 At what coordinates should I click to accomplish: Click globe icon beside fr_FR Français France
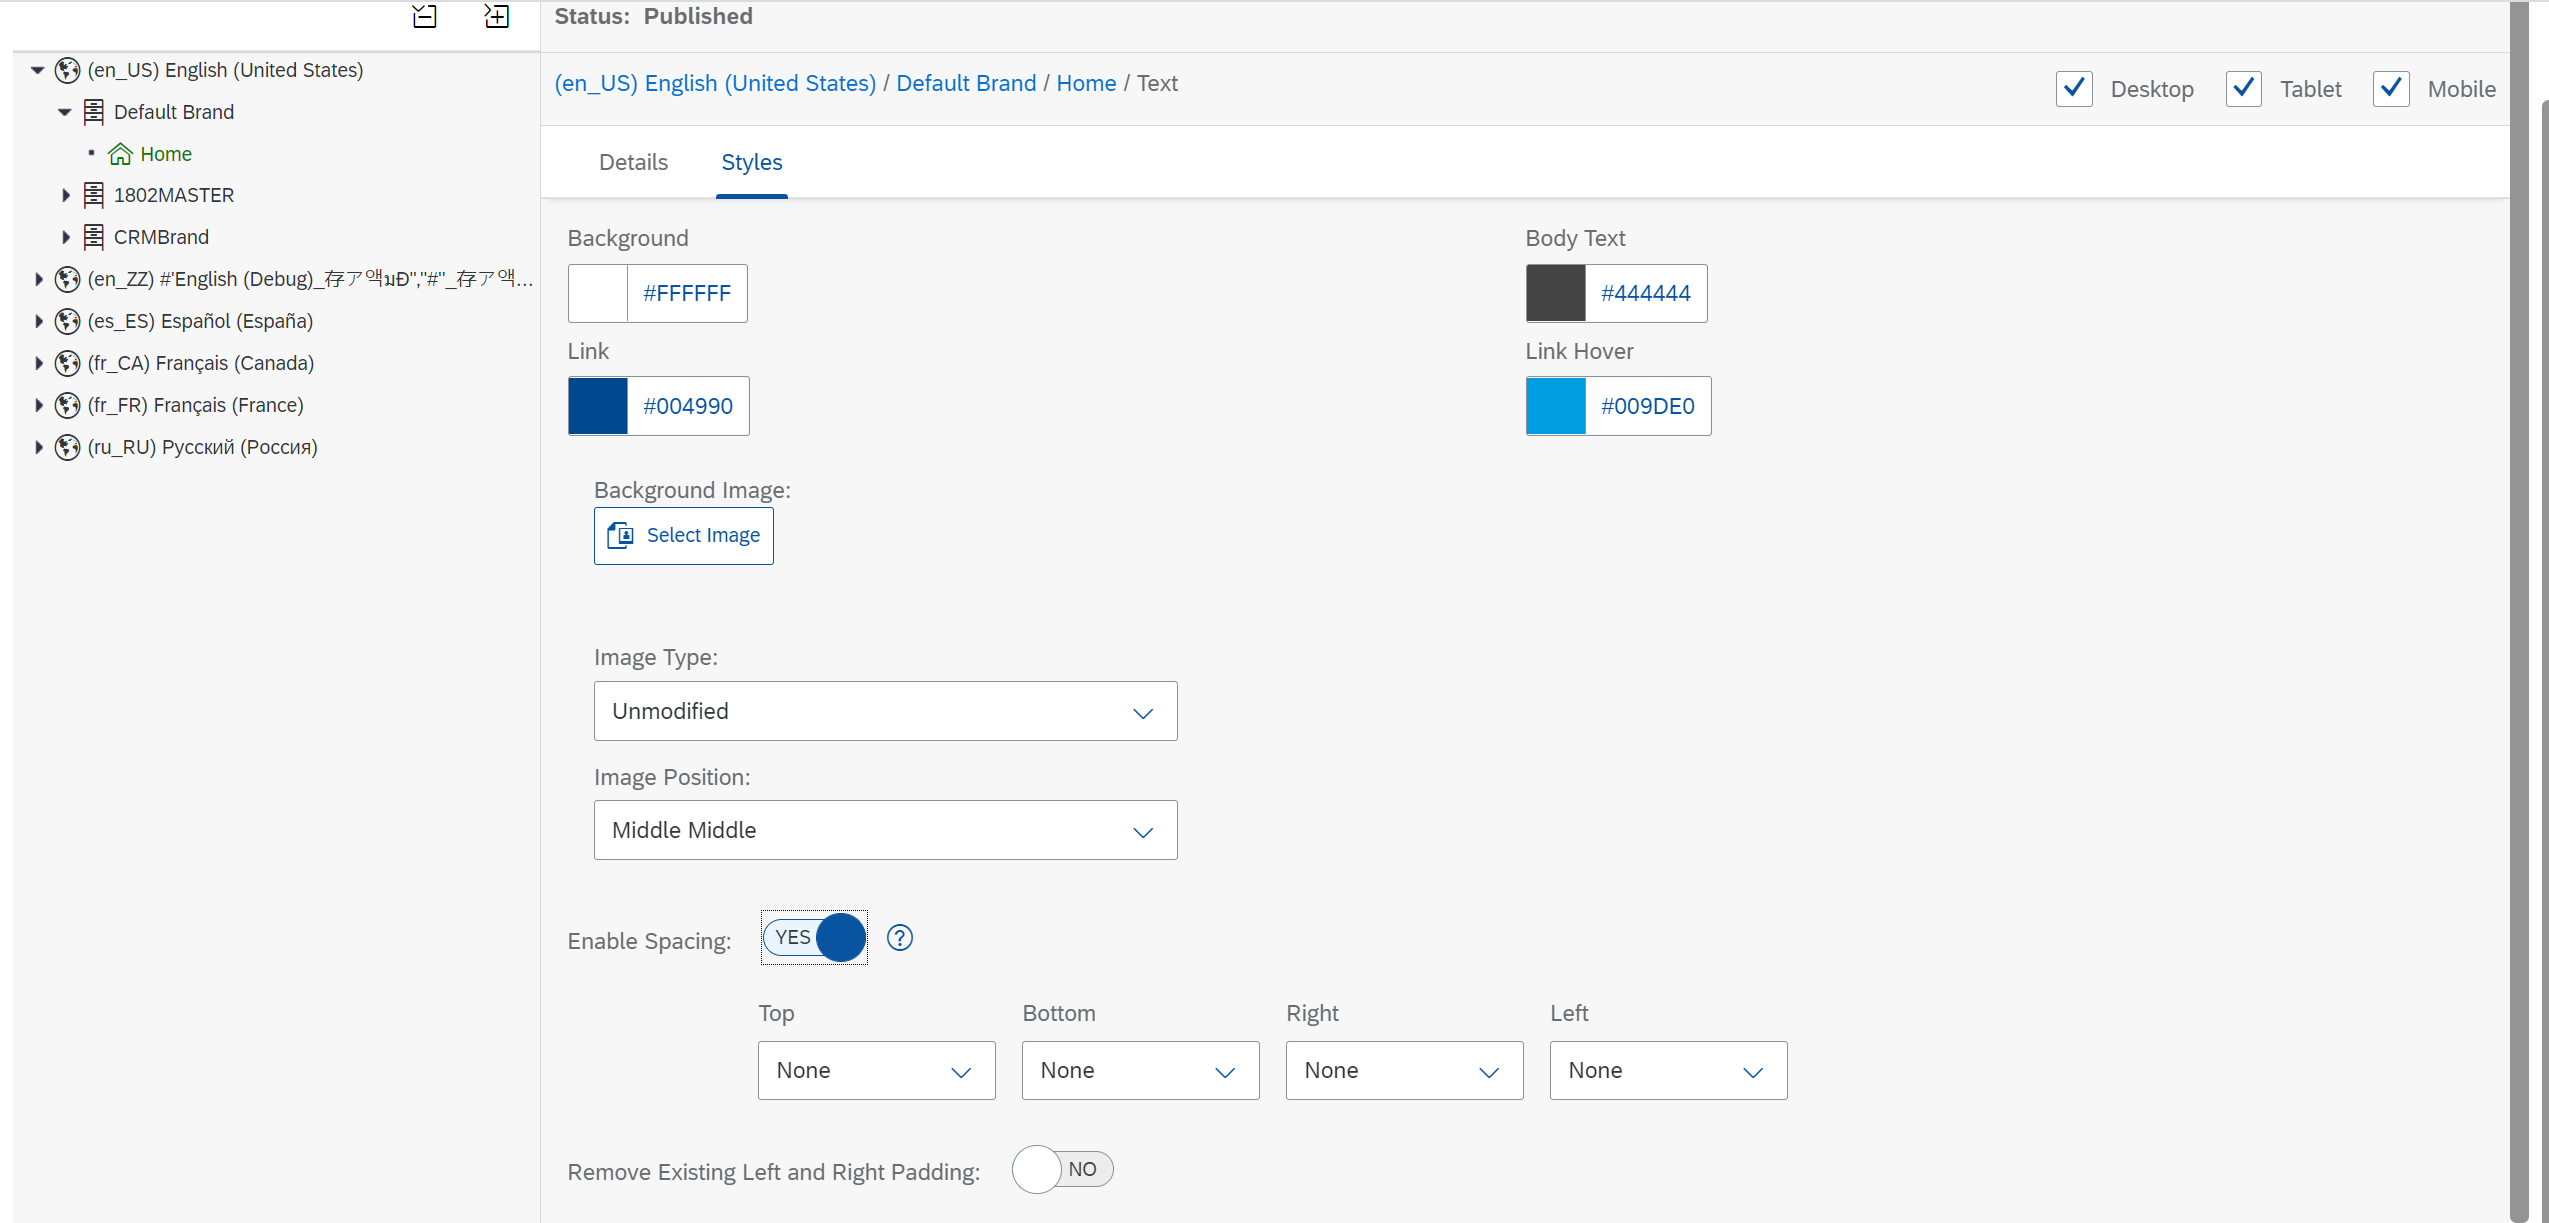click(67, 405)
